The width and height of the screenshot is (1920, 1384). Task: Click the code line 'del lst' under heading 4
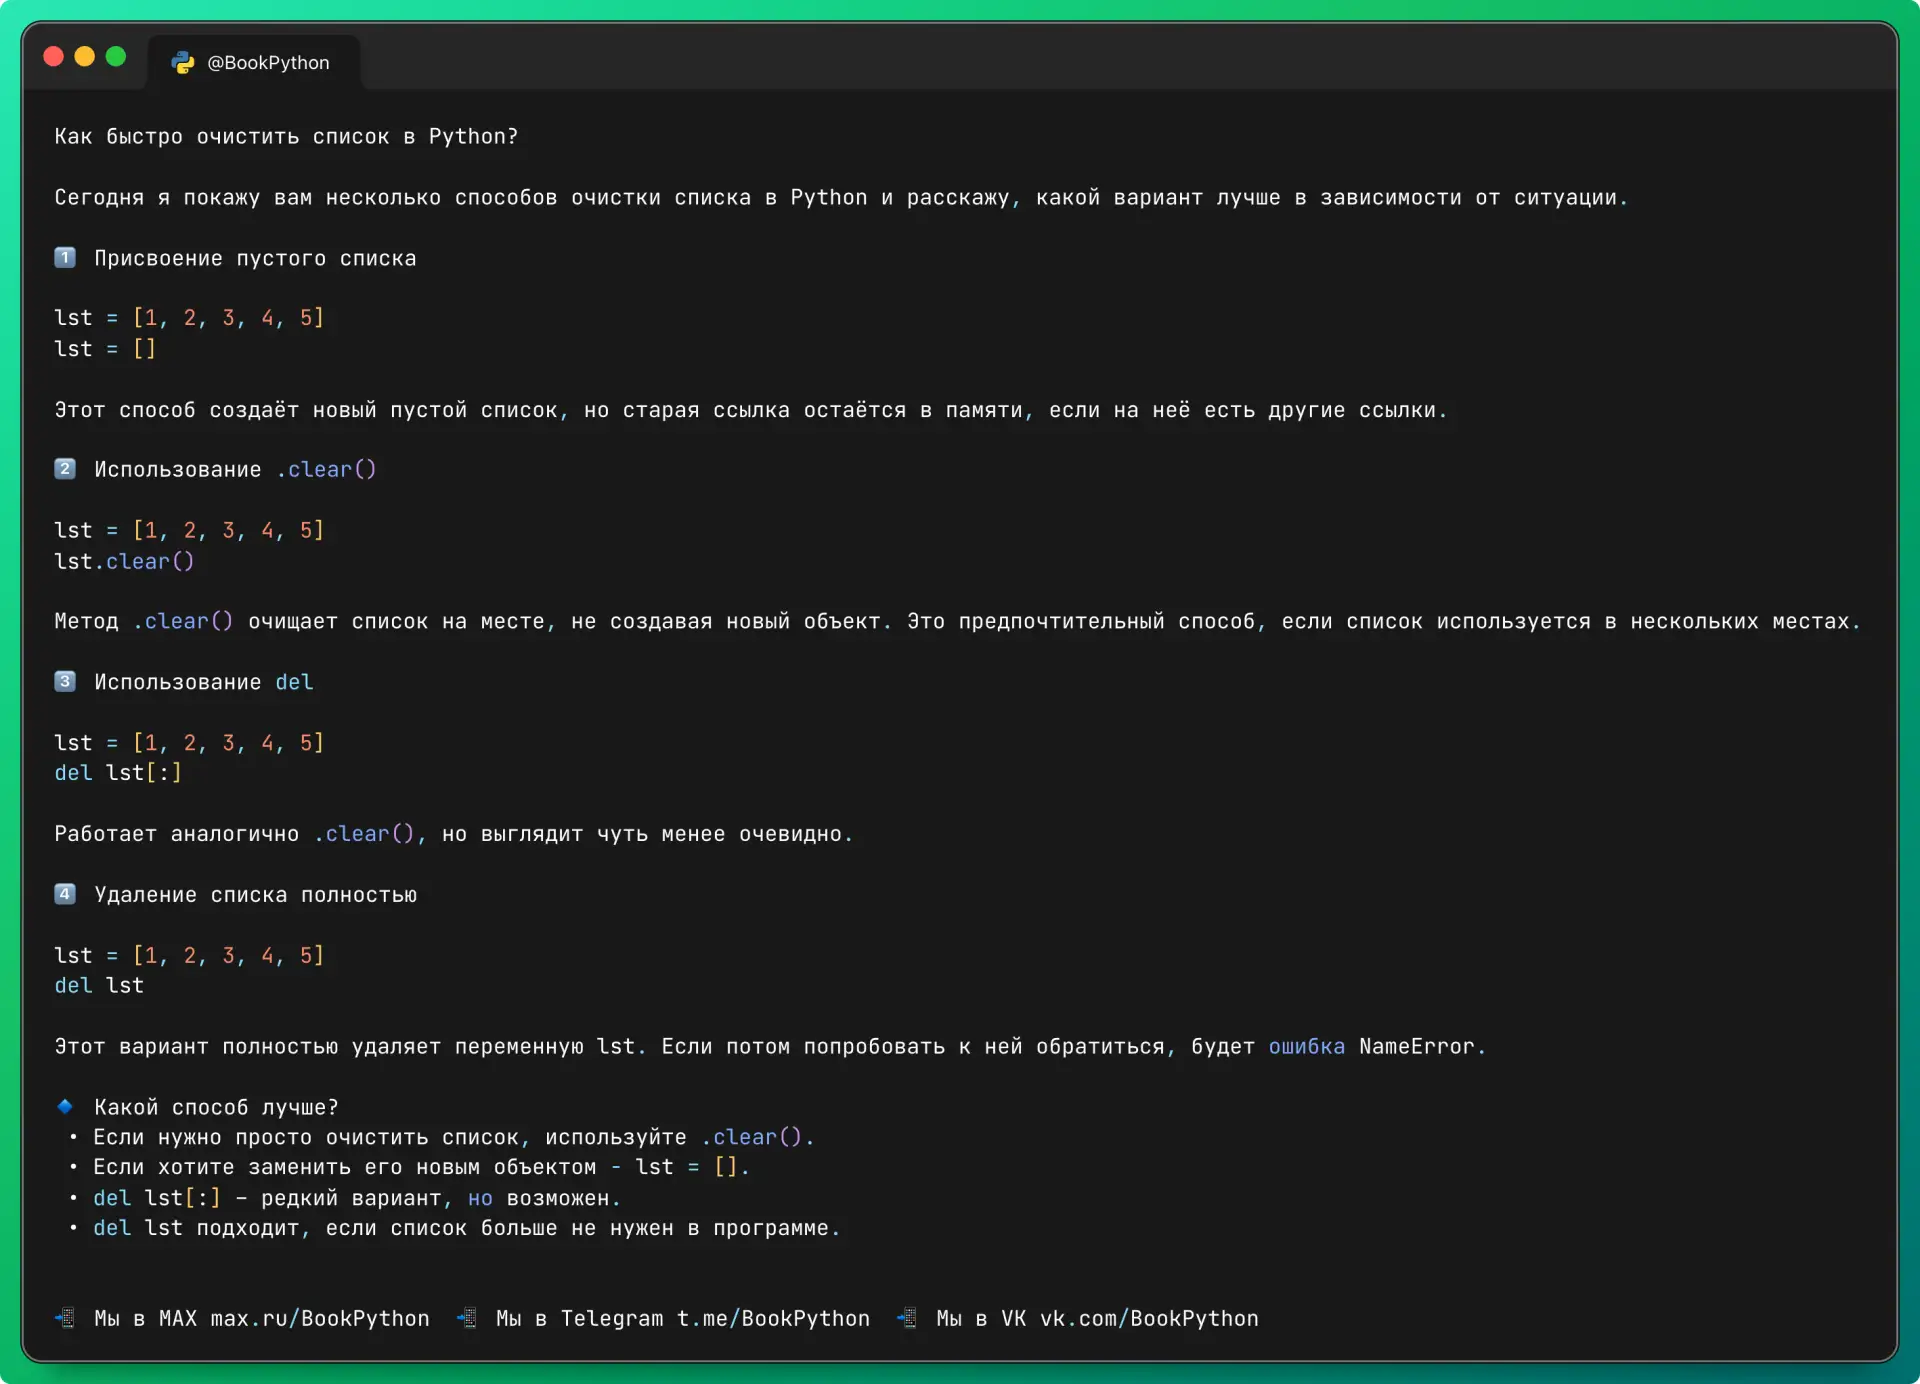(99, 986)
